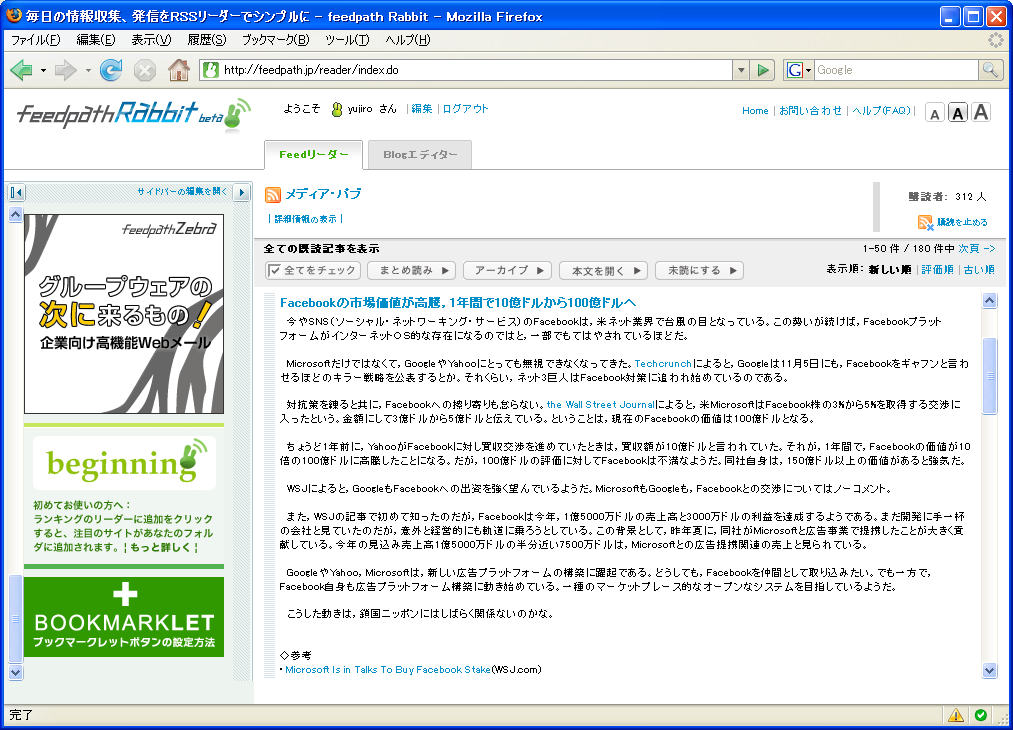Click the site identity icon in the address bar
Screen dimensions: 1013x730
pyautogui.click(x=210, y=70)
